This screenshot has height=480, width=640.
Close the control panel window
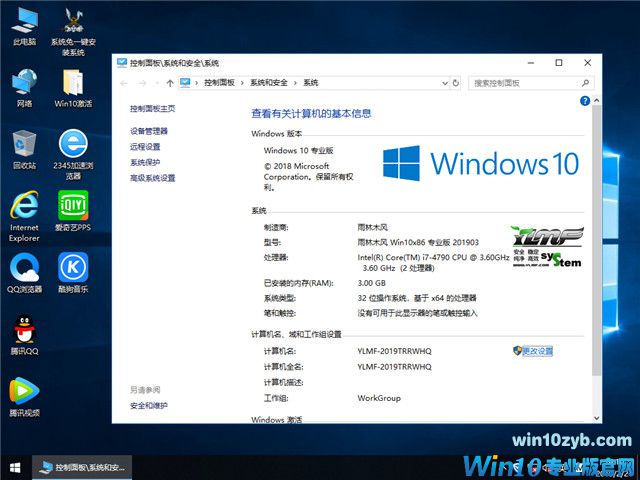[587, 63]
